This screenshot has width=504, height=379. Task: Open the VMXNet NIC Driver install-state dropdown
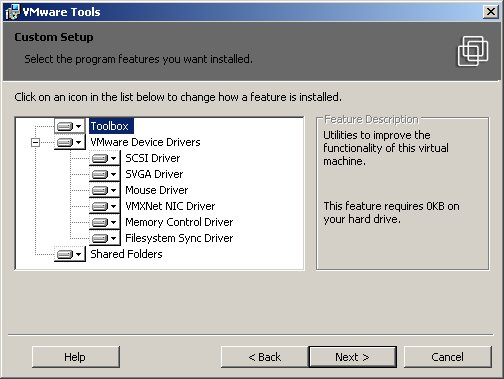[x=104, y=206]
